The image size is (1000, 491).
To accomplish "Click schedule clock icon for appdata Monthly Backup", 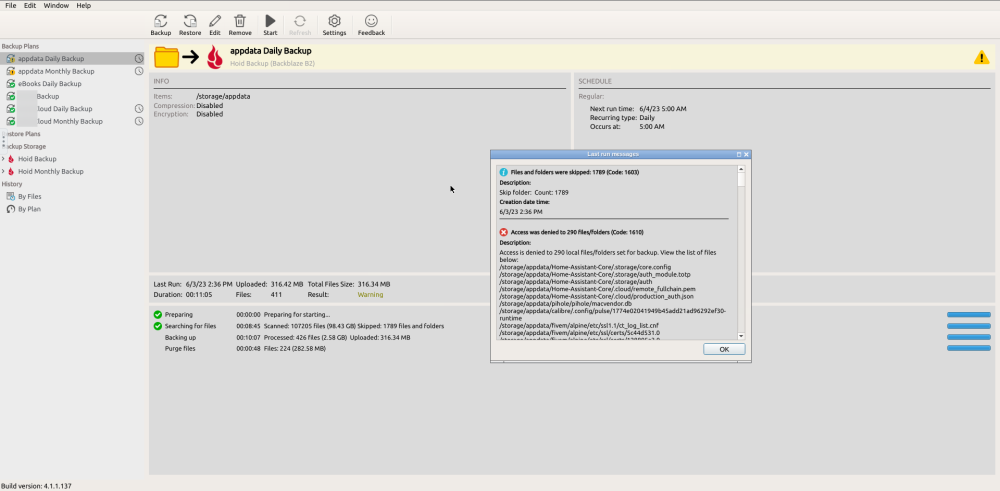I will click(x=138, y=71).
